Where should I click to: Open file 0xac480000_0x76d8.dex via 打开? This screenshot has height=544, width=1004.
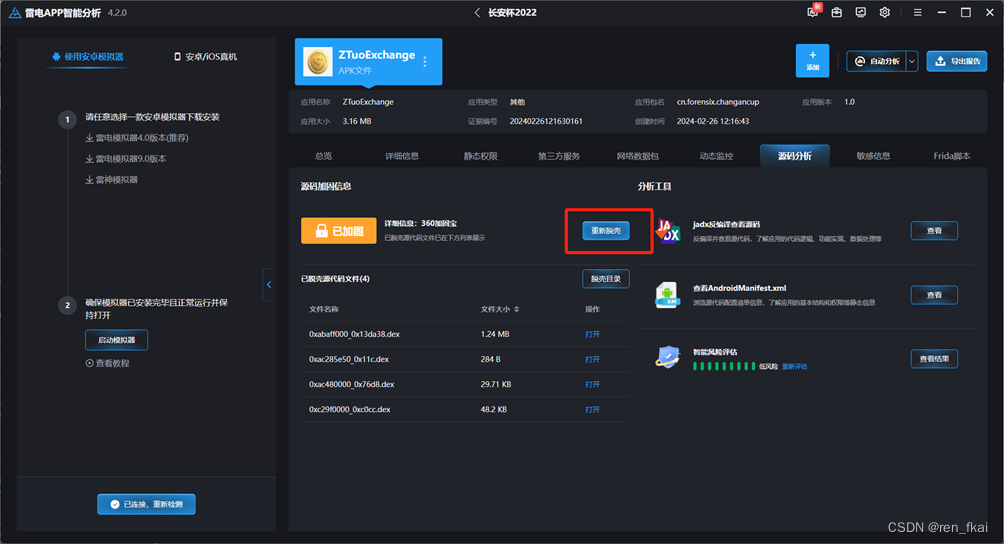click(592, 384)
